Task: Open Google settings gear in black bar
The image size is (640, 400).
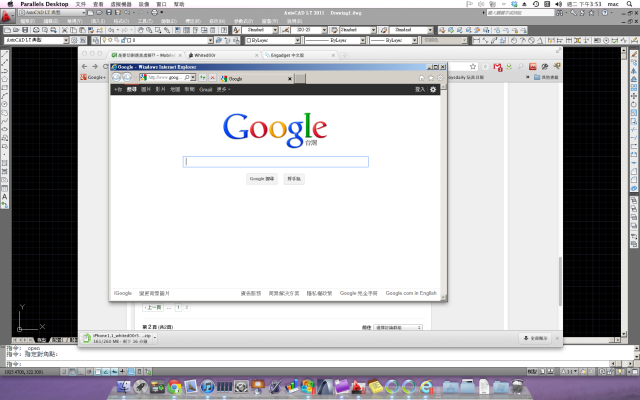Action: tap(433, 89)
